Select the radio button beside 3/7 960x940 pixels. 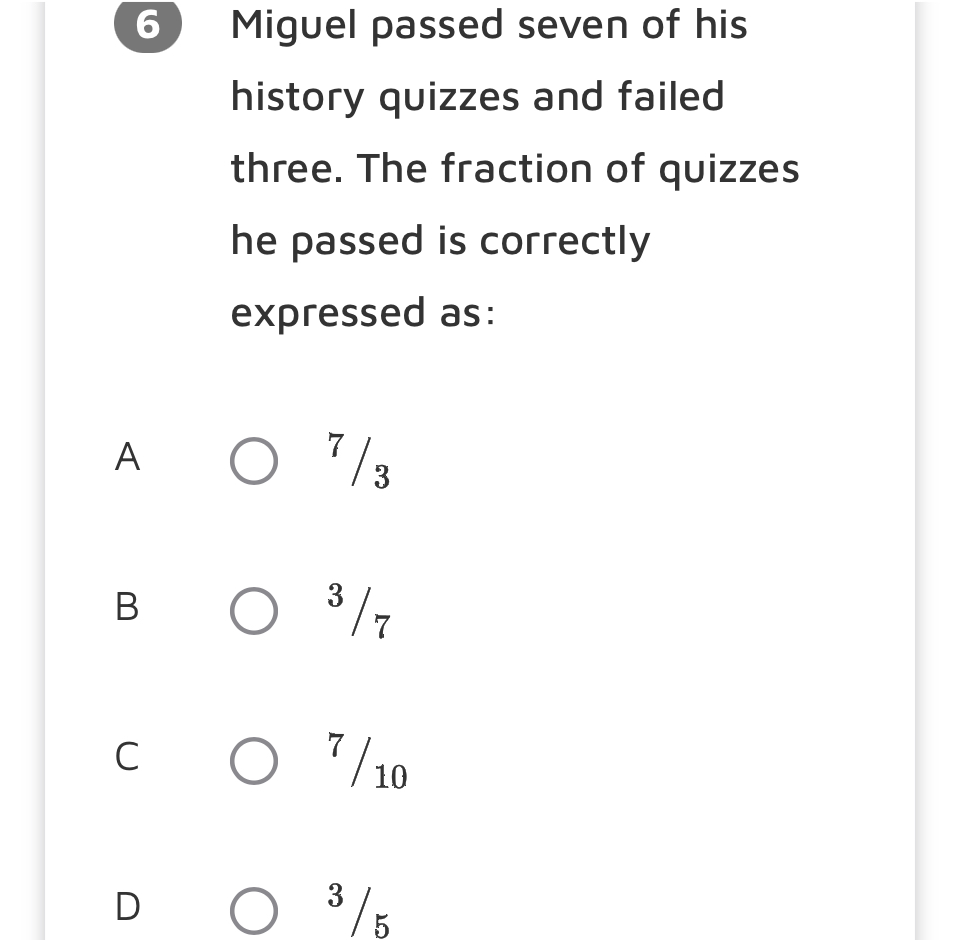point(254,610)
